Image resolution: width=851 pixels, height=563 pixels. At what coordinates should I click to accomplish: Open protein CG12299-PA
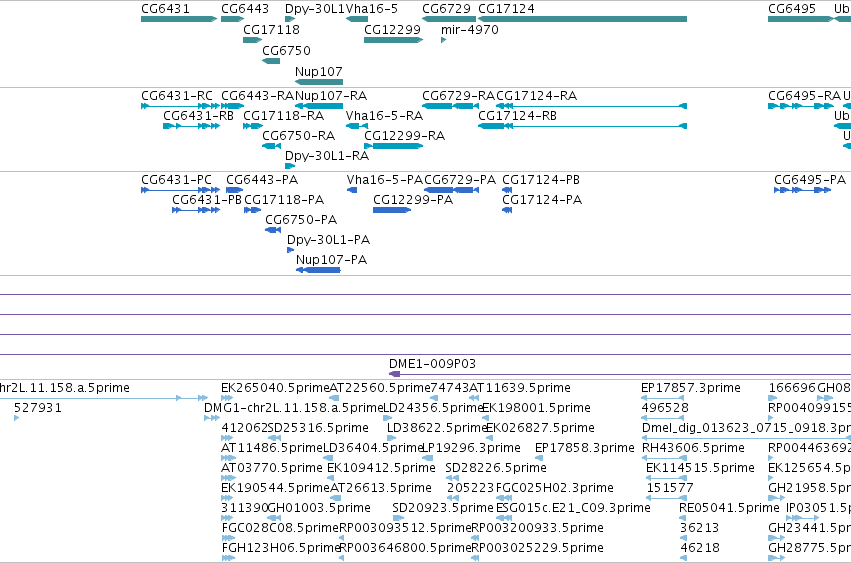(x=392, y=210)
